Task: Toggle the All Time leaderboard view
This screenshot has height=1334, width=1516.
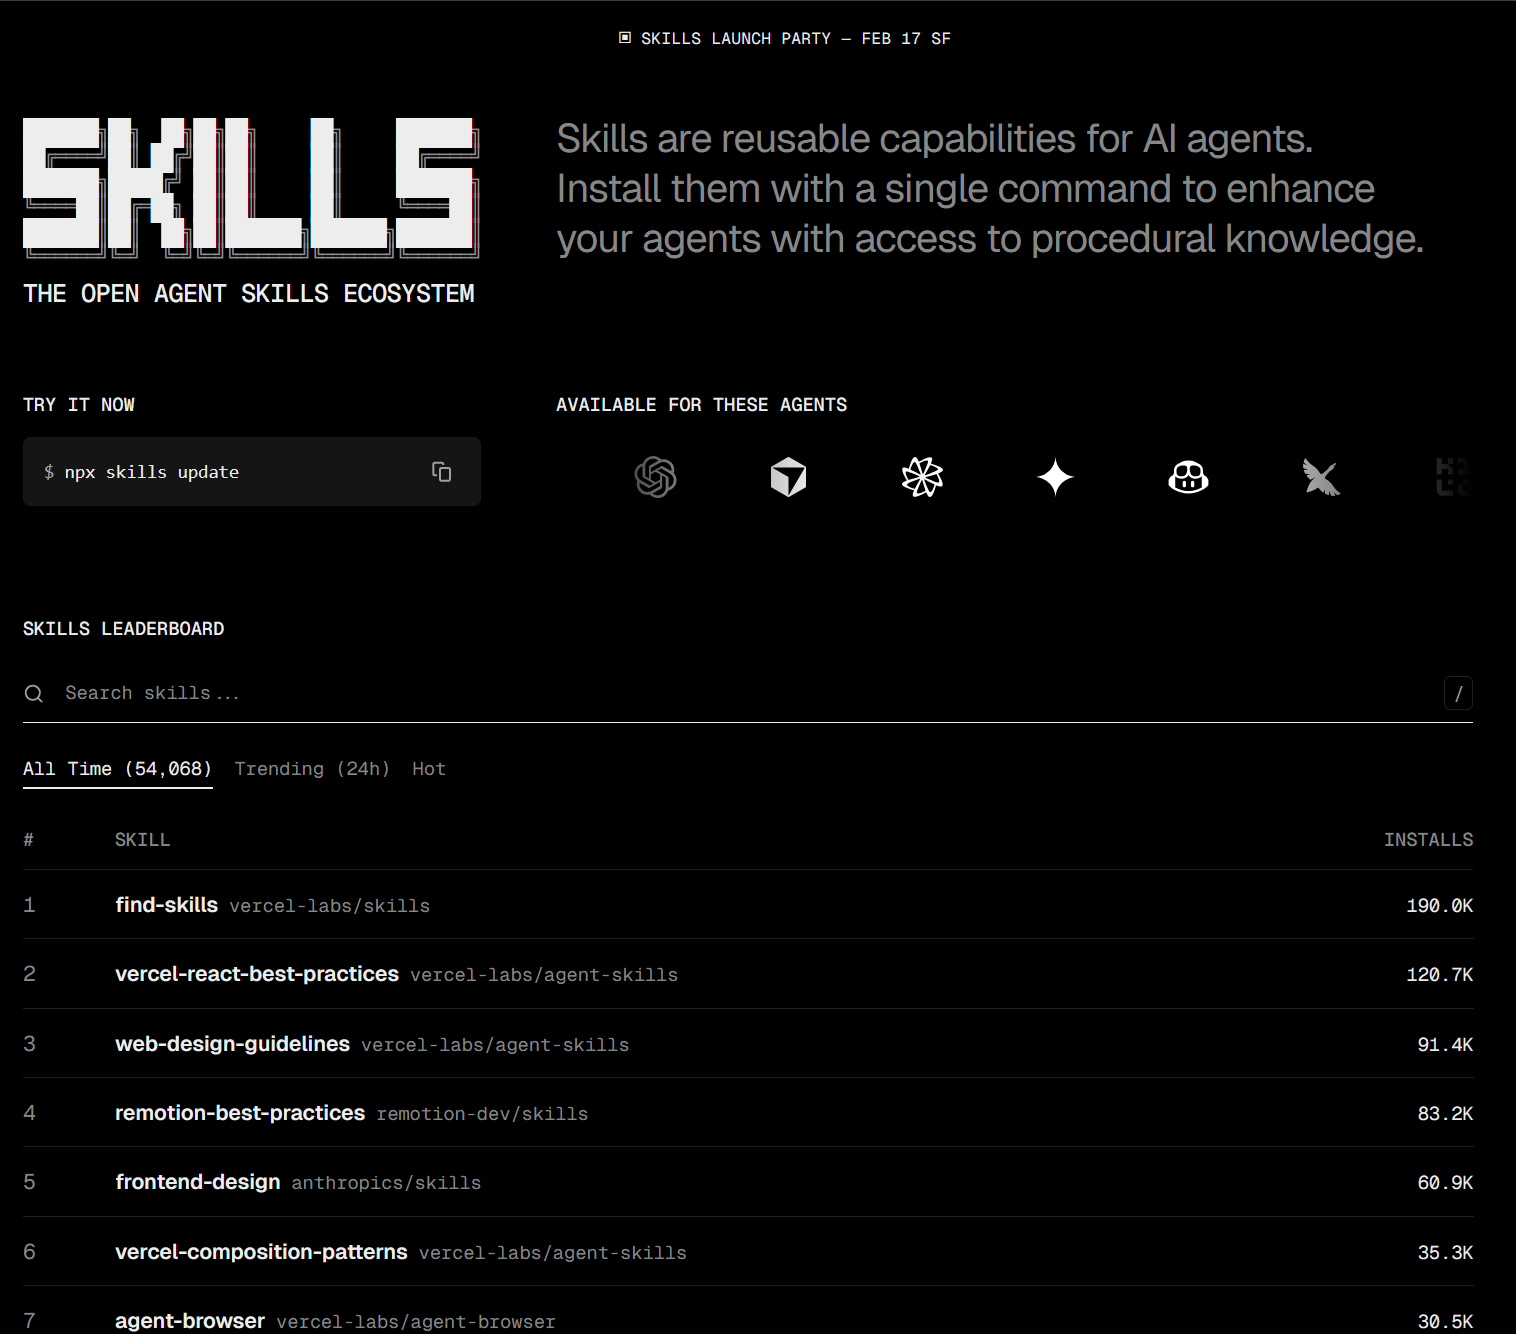Action: point(117,768)
